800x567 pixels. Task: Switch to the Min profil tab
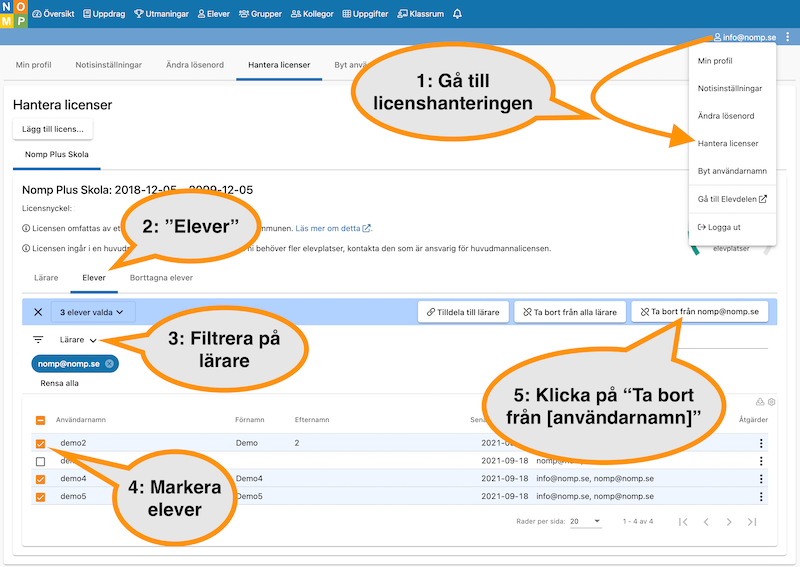[34, 65]
